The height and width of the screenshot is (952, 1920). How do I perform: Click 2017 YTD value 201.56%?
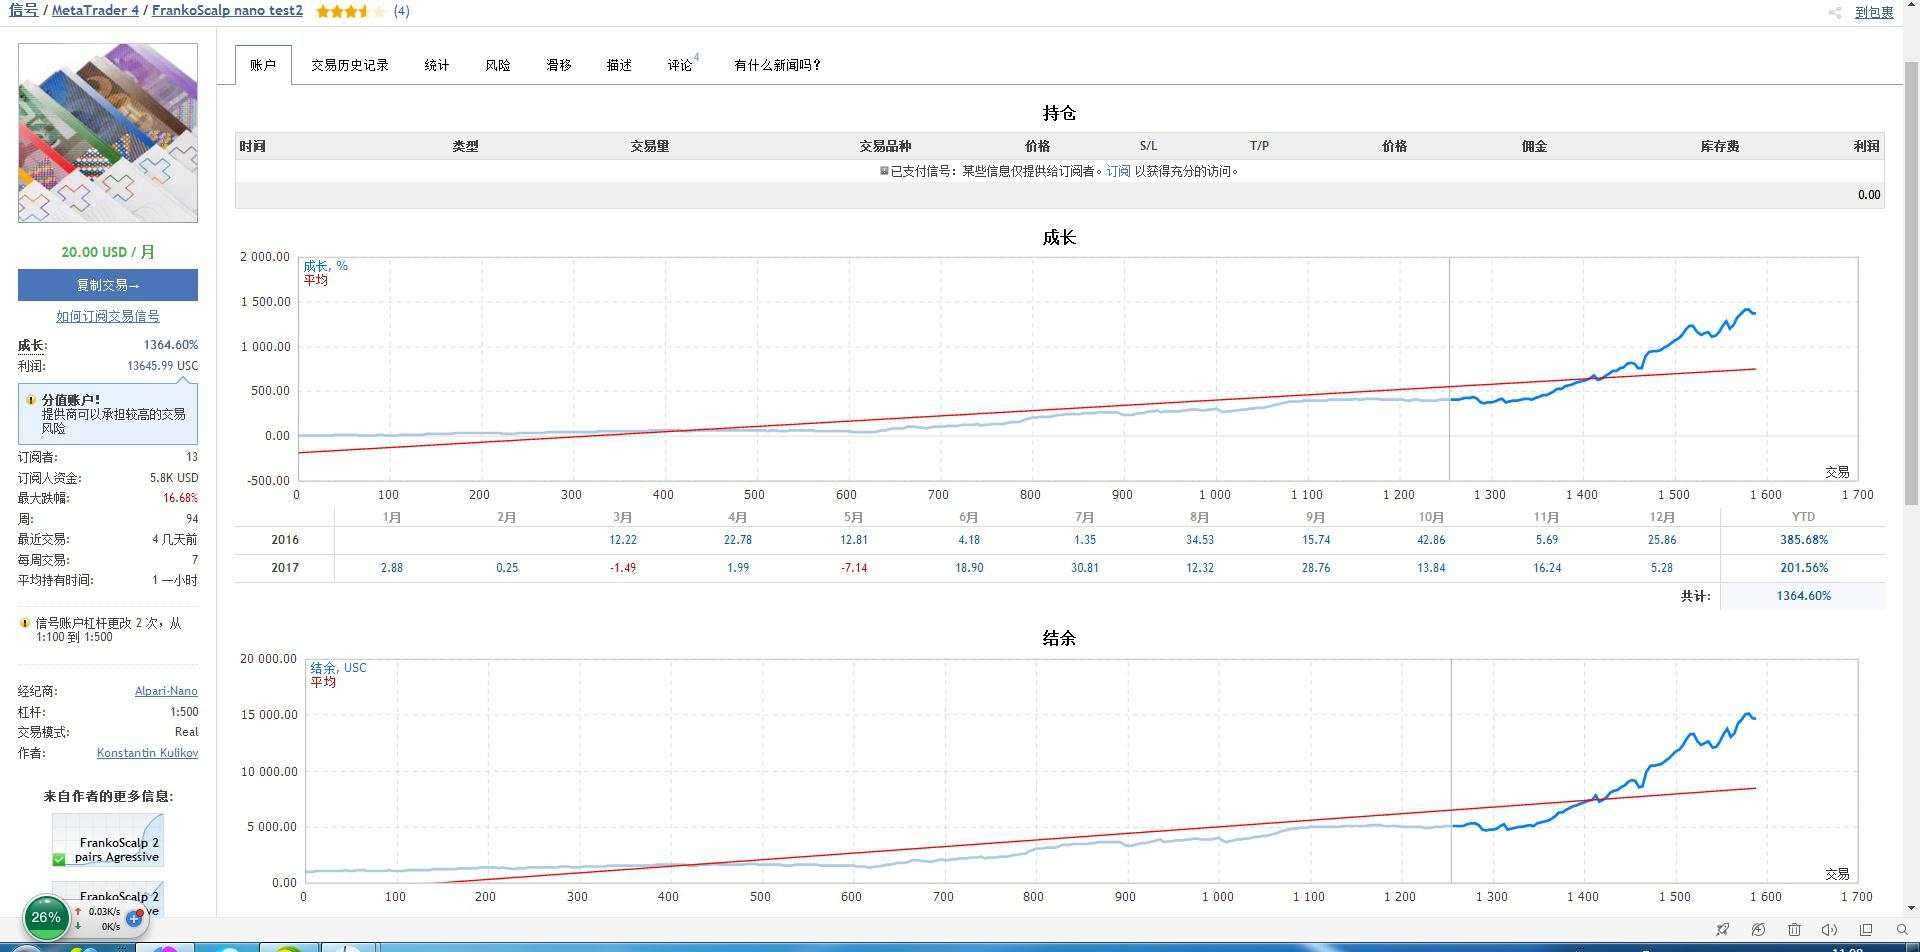(1803, 568)
